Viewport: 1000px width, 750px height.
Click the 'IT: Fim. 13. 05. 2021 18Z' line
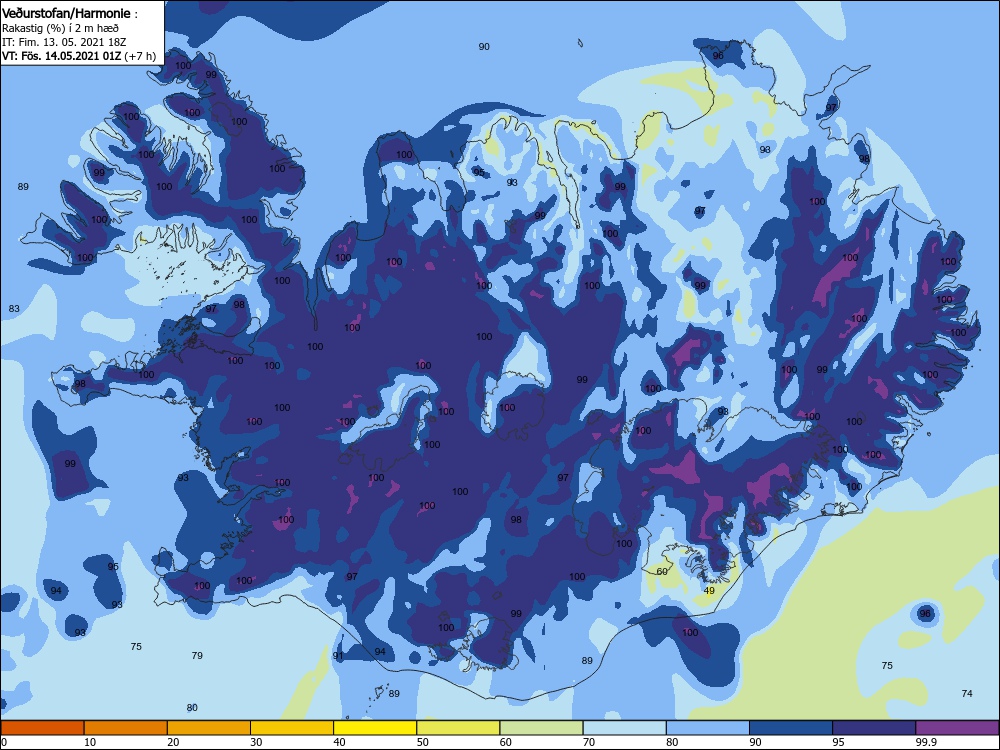click(64, 42)
